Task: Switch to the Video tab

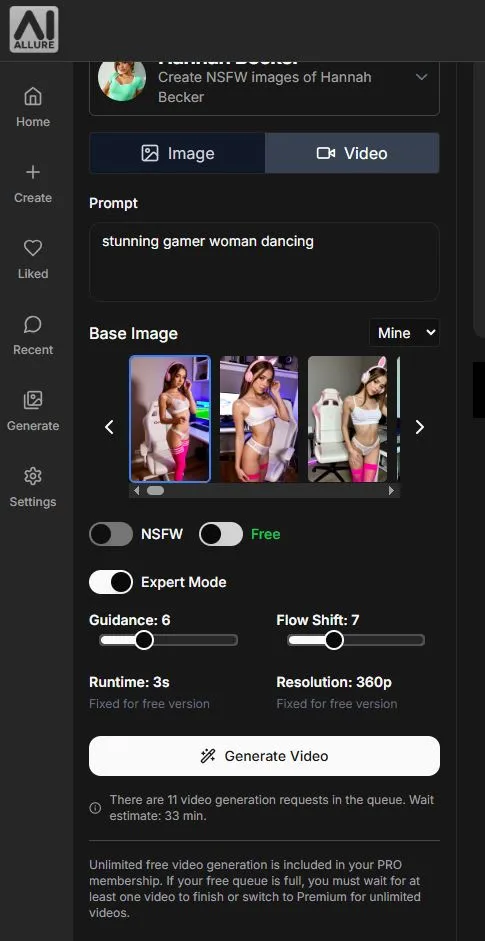Action: click(x=352, y=153)
